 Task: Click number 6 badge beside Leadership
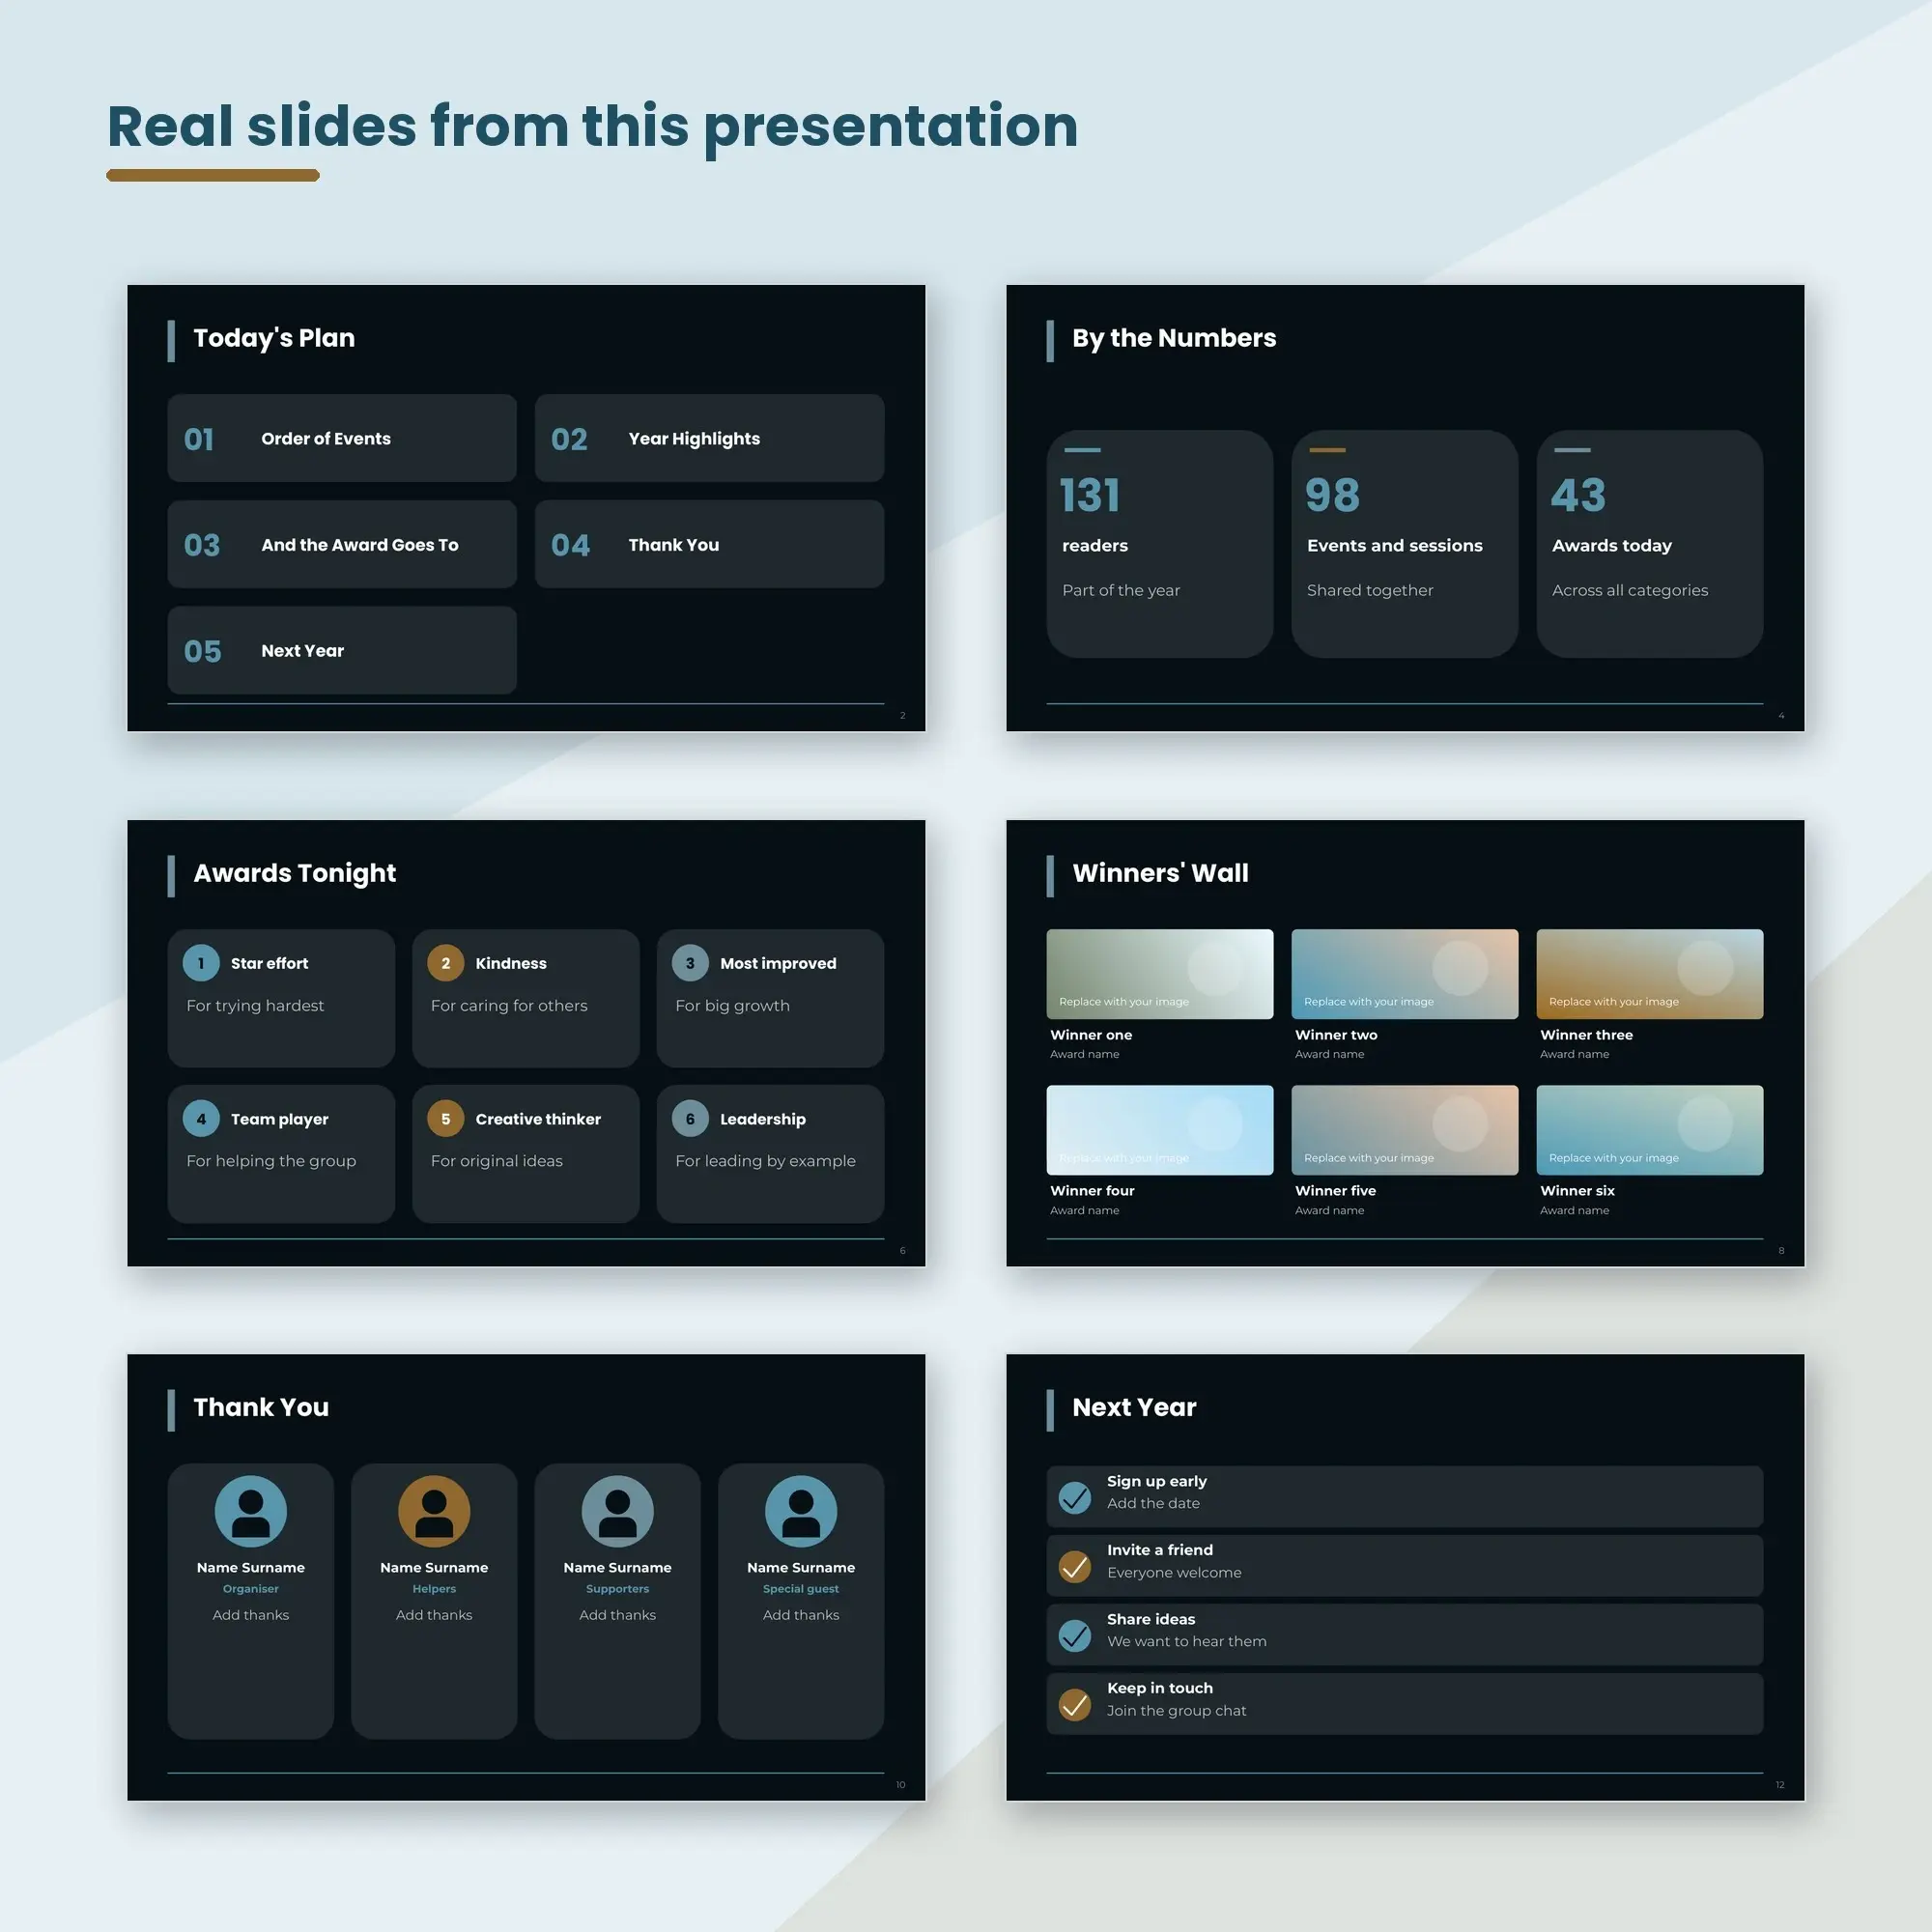tap(690, 1119)
